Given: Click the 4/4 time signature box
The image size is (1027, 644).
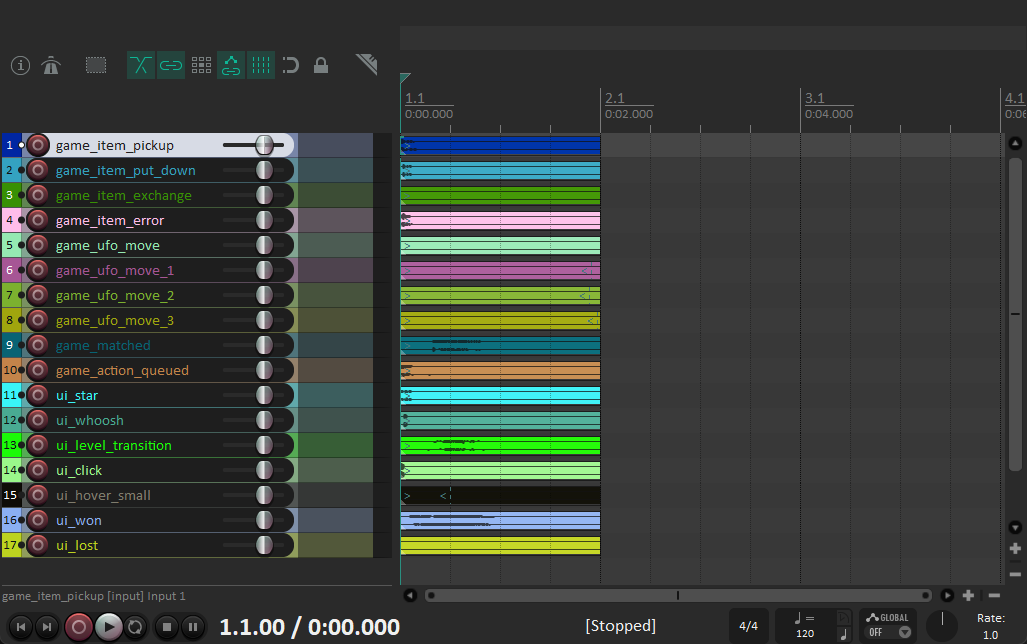Looking at the screenshot, I should pyautogui.click(x=749, y=627).
